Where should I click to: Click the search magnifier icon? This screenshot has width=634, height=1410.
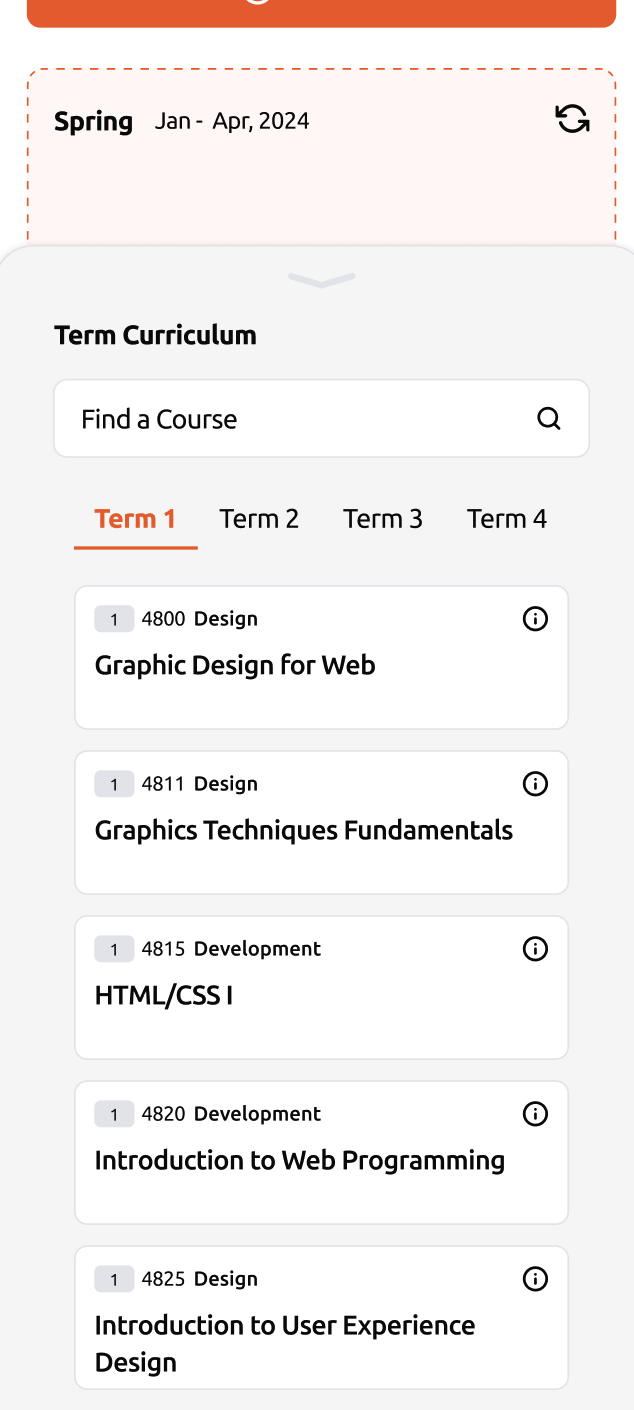click(x=549, y=419)
